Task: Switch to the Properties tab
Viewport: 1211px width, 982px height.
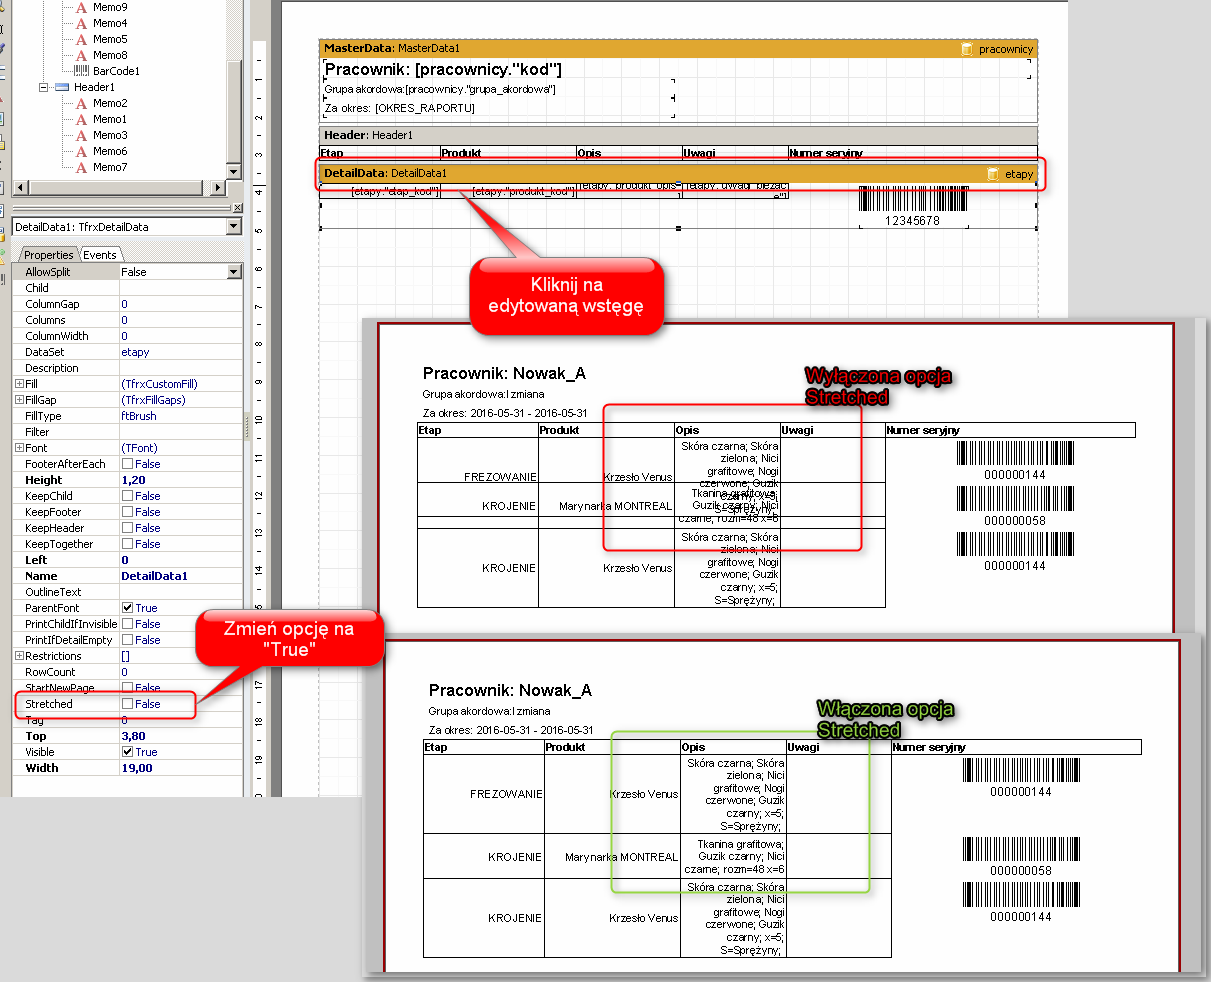Action: click(48, 255)
